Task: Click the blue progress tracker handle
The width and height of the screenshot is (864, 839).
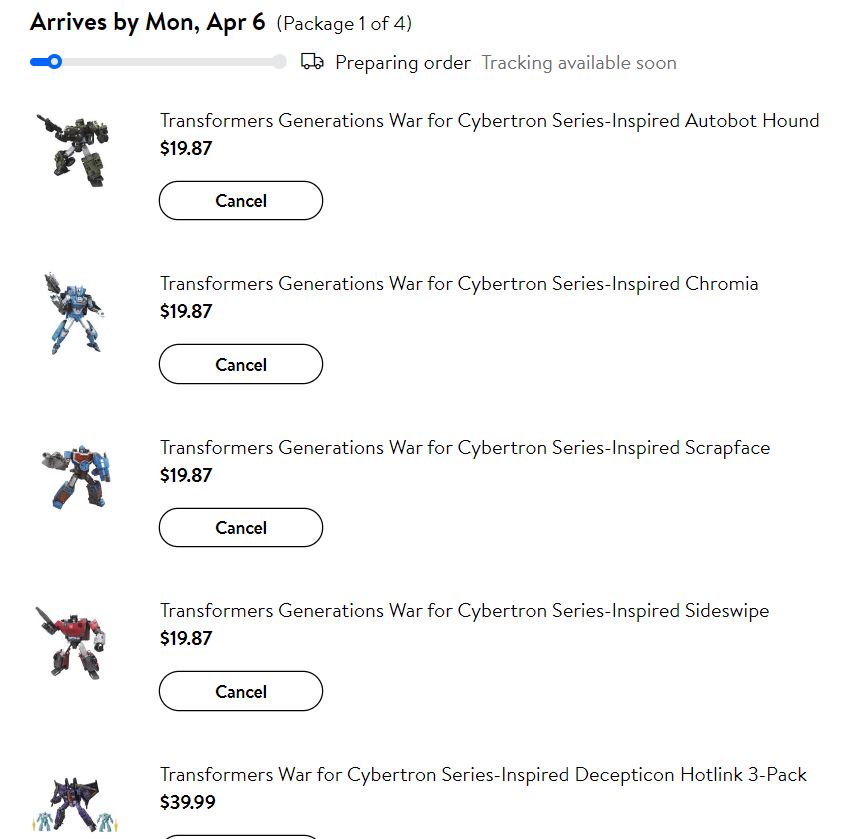Action: point(55,62)
